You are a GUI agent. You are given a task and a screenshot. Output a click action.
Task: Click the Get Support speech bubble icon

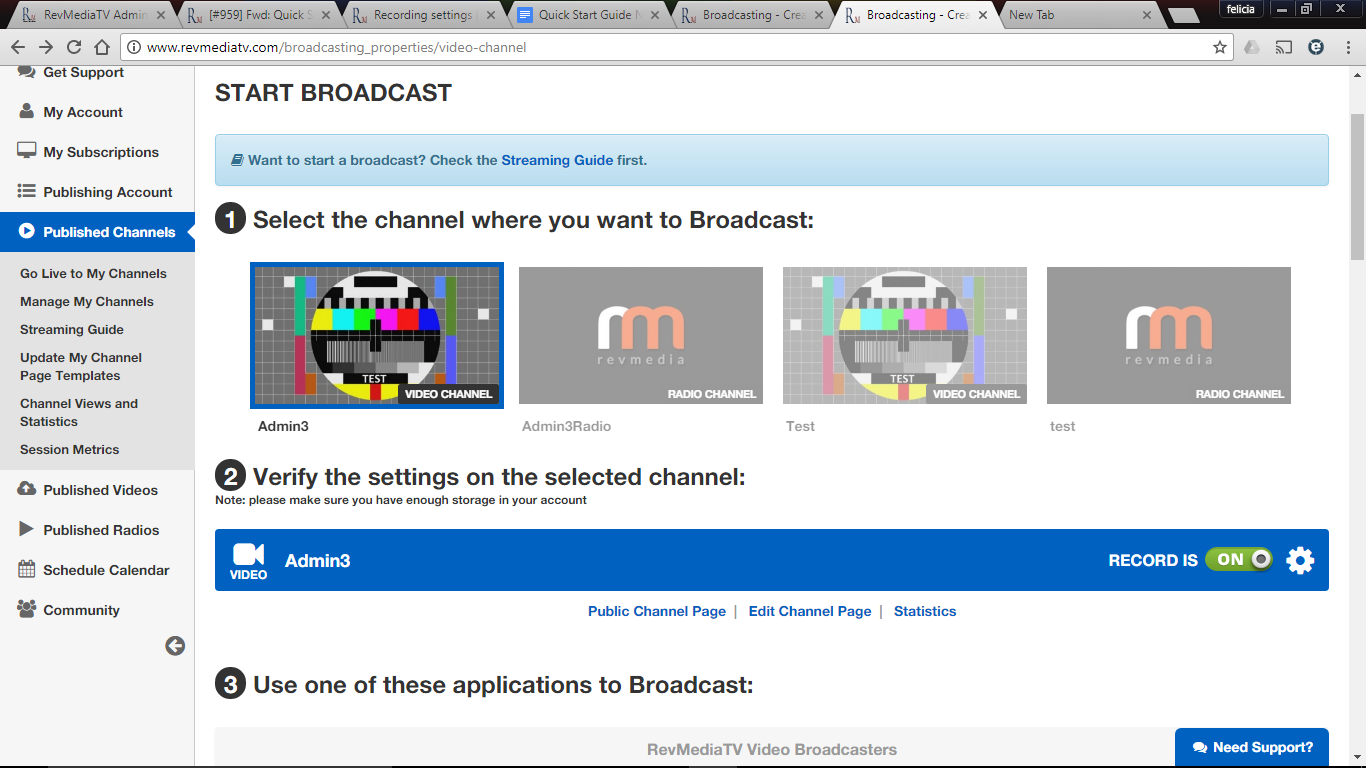tap(27, 72)
